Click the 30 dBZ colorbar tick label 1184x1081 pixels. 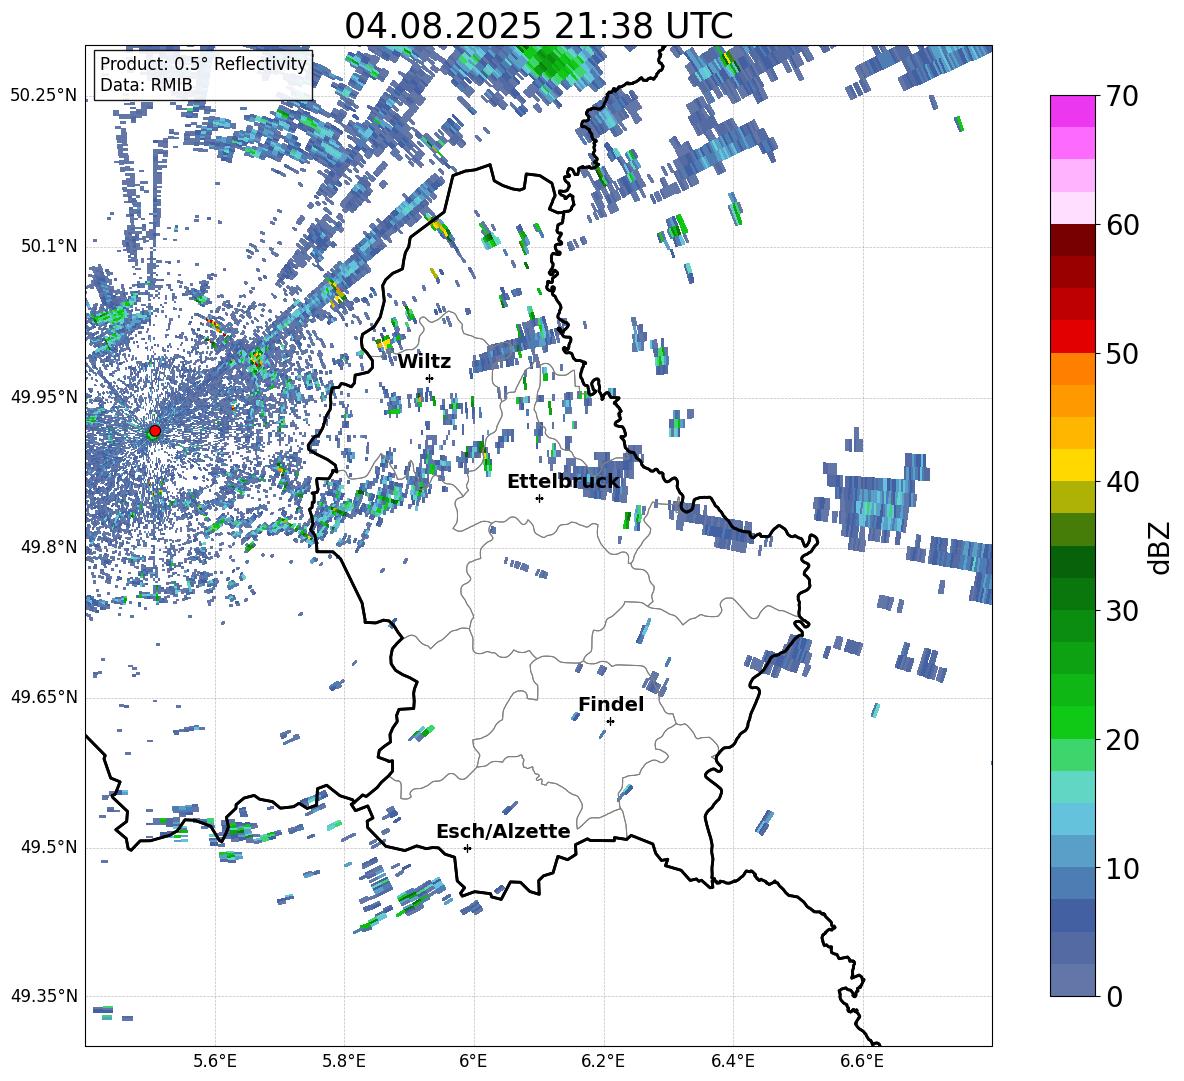click(x=1121, y=611)
